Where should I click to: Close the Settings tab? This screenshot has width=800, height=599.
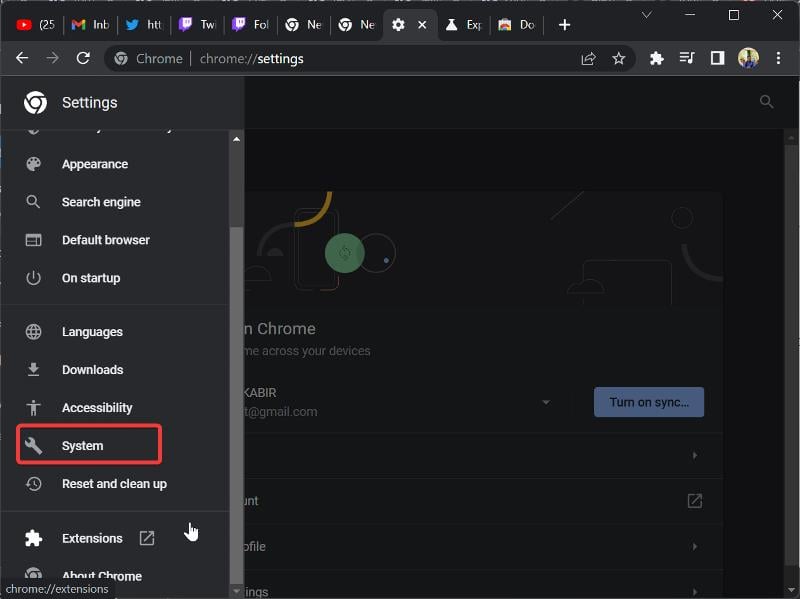click(x=422, y=24)
